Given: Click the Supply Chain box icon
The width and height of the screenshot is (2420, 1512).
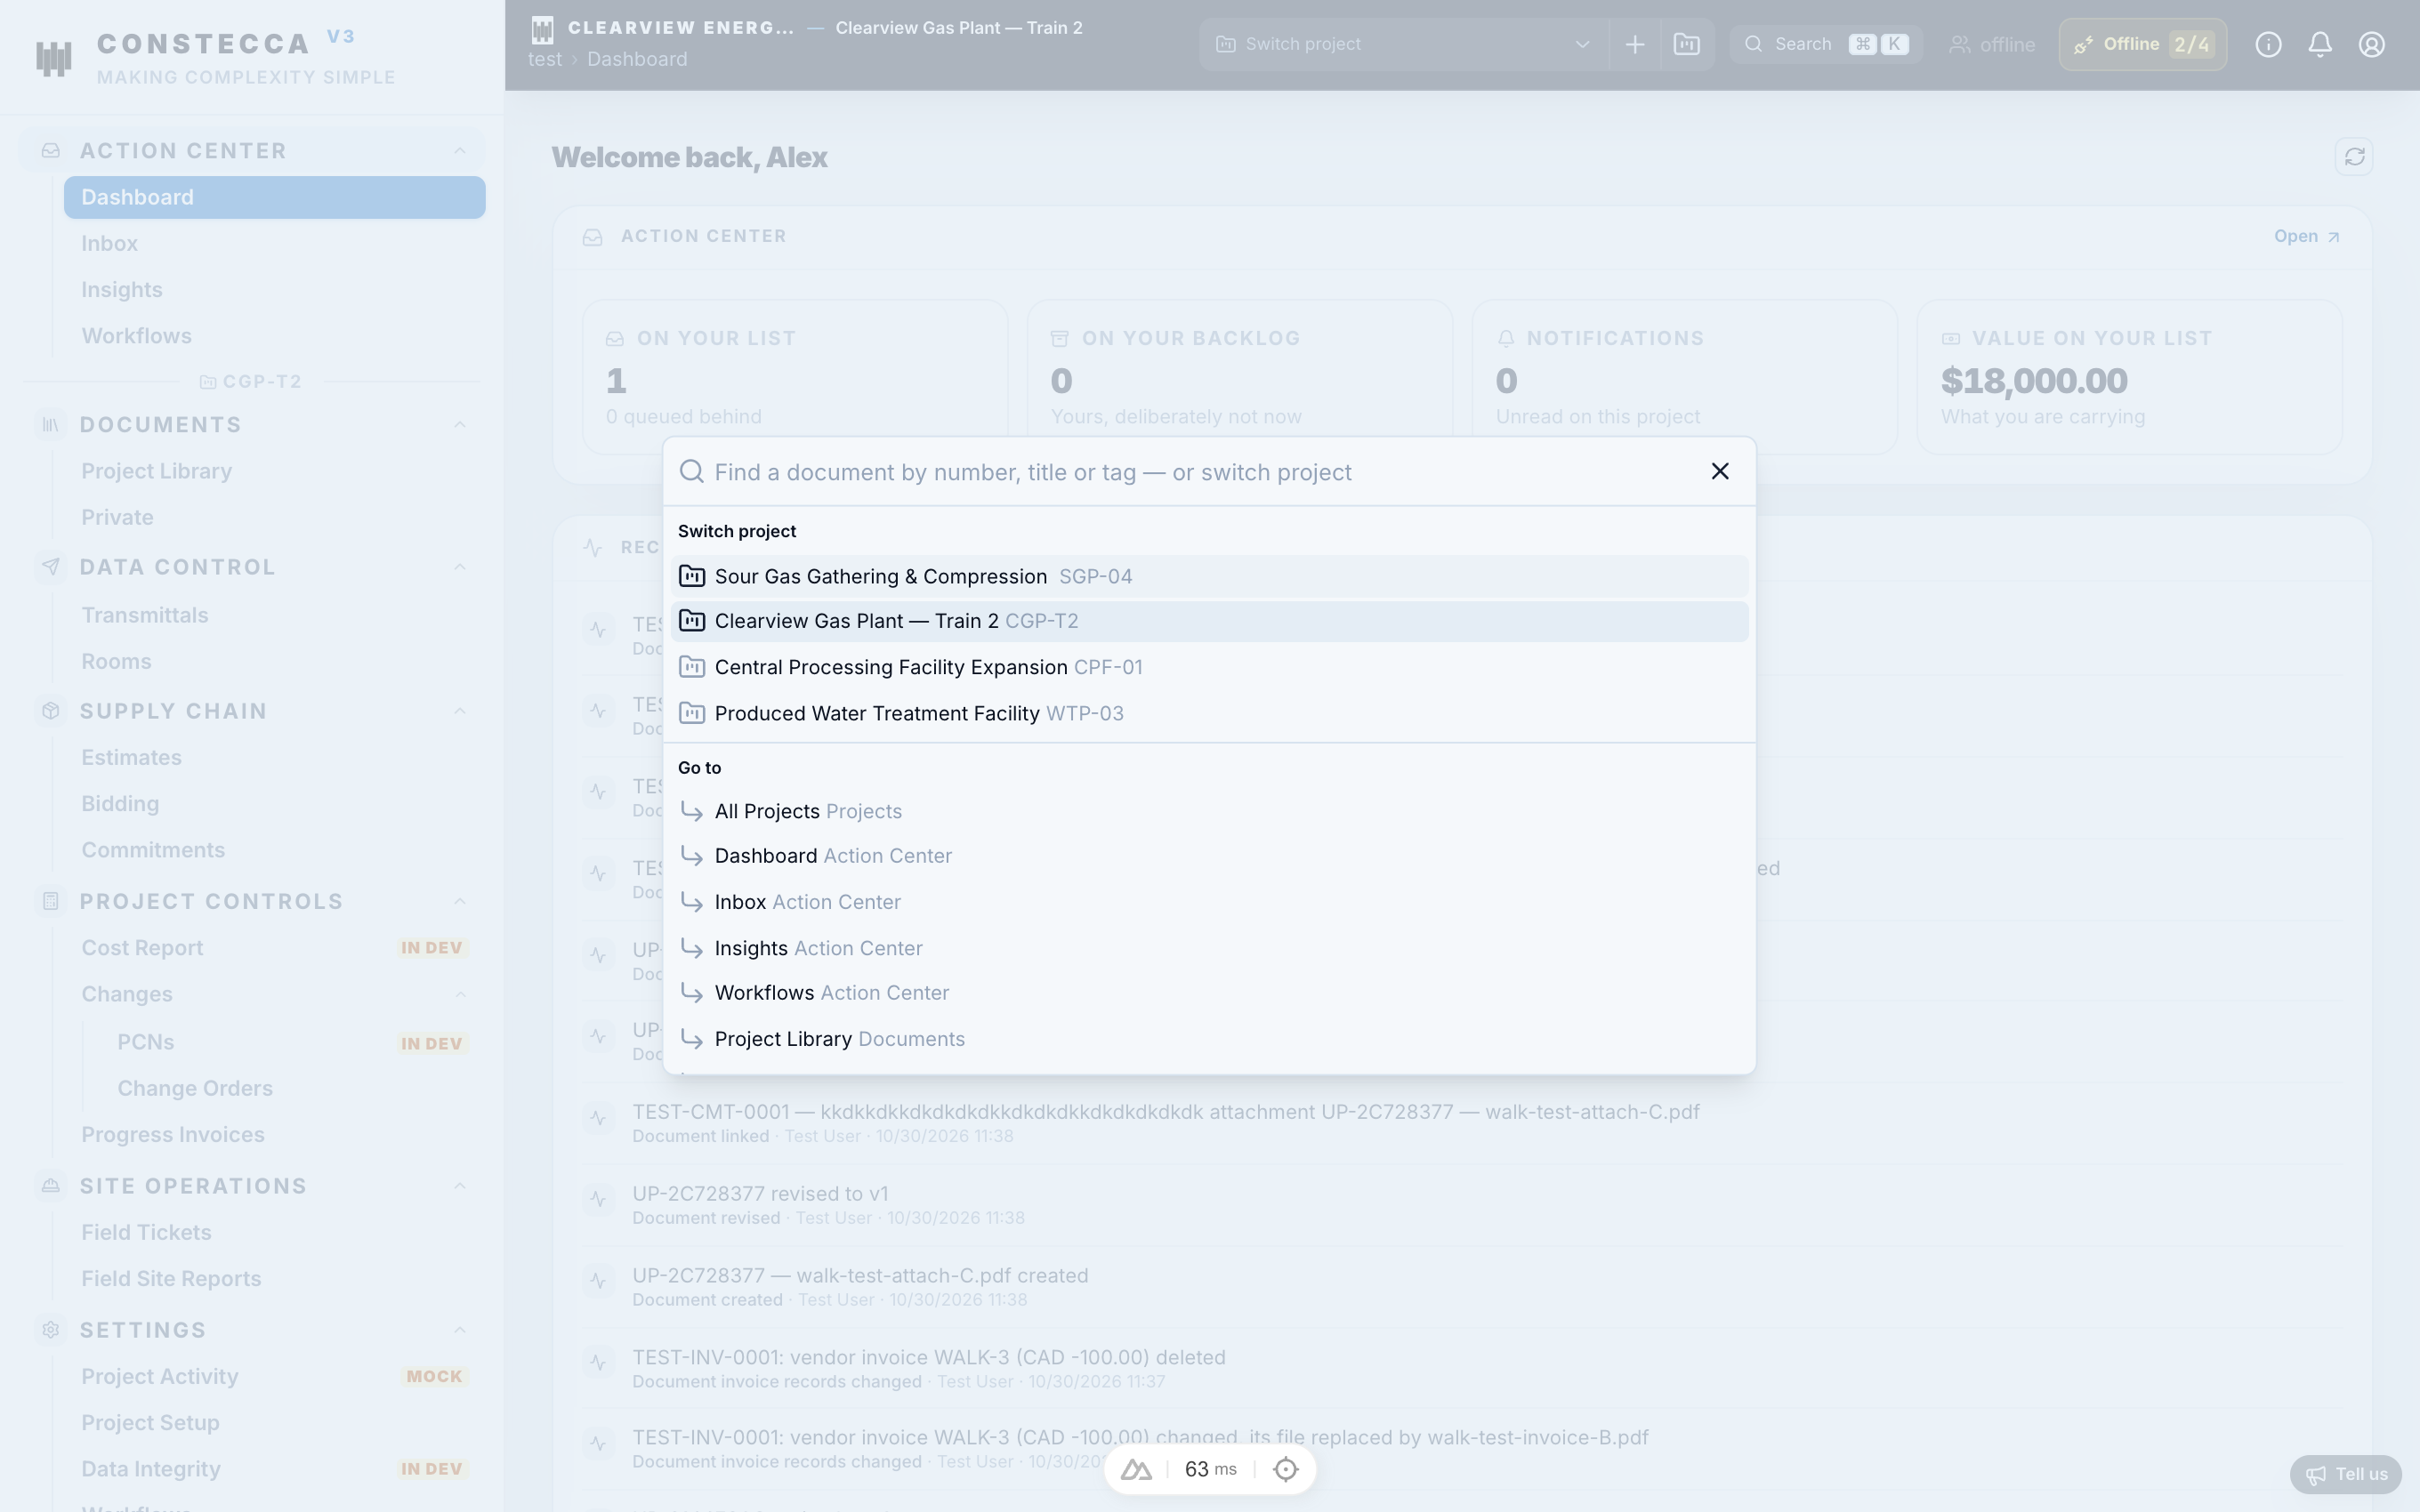Looking at the screenshot, I should (51, 711).
